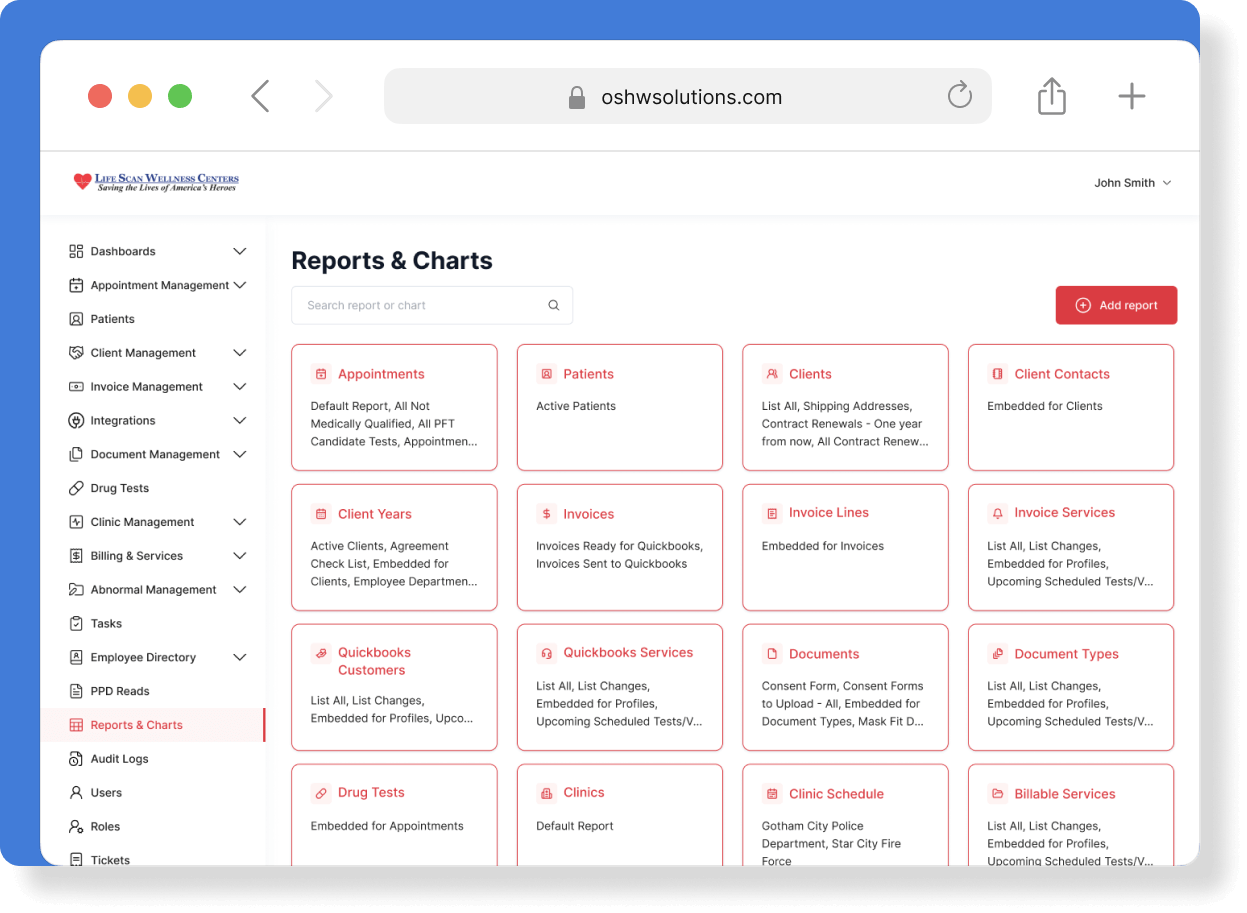The width and height of the screenshot is (1247, 913).
Task: Open a new tab with plus icon
Action: (1131, 96)
